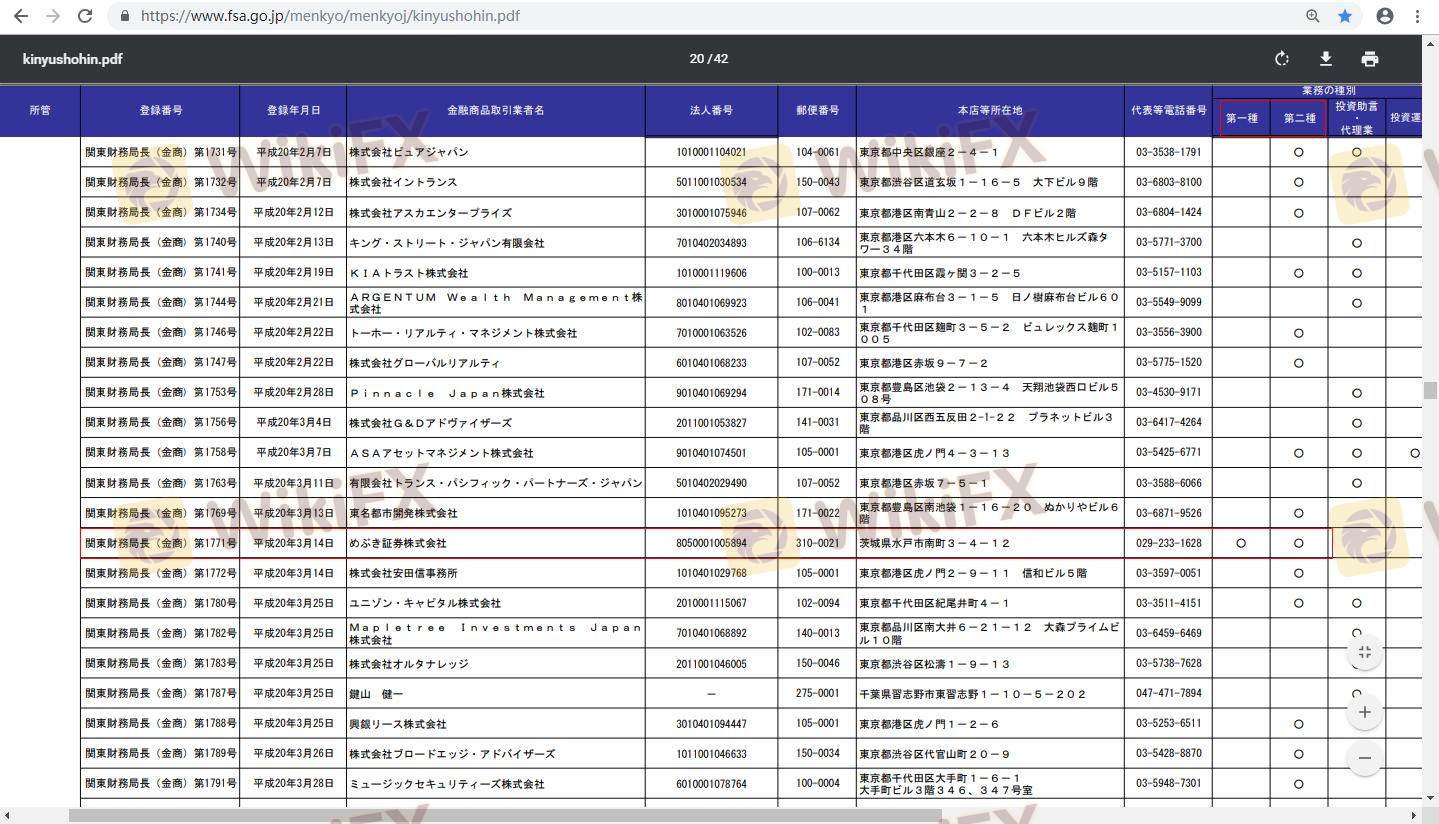Click the 郵便番号 column header

click(x=817, y=110)
